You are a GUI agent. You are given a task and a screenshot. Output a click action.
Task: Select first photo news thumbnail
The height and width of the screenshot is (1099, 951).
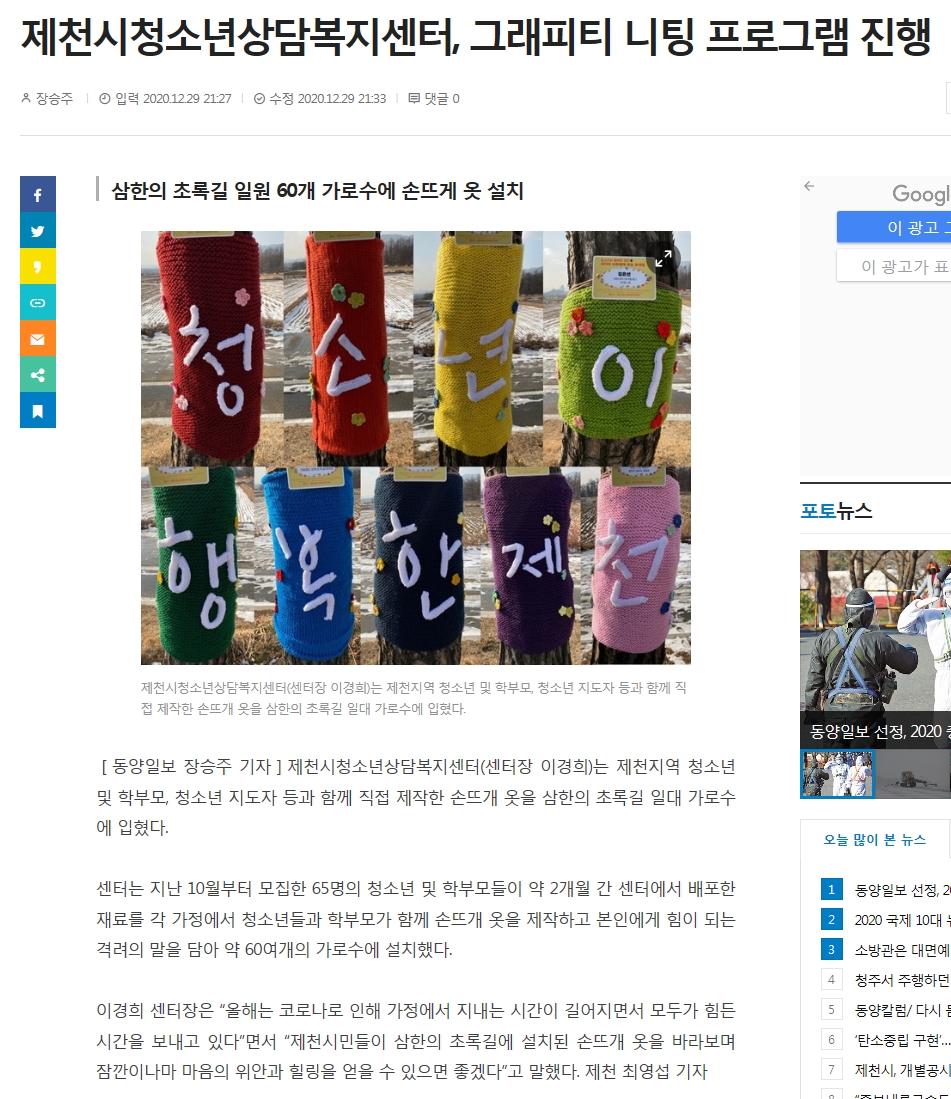838,773
